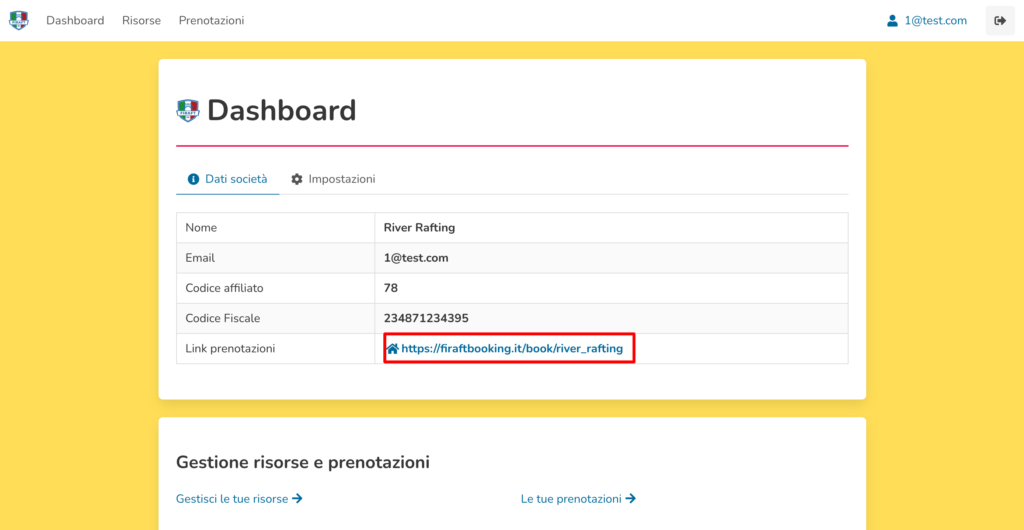Click the arrow after Gestisci le tue risorse
The image size is (1024, 530).
(297, 498)
